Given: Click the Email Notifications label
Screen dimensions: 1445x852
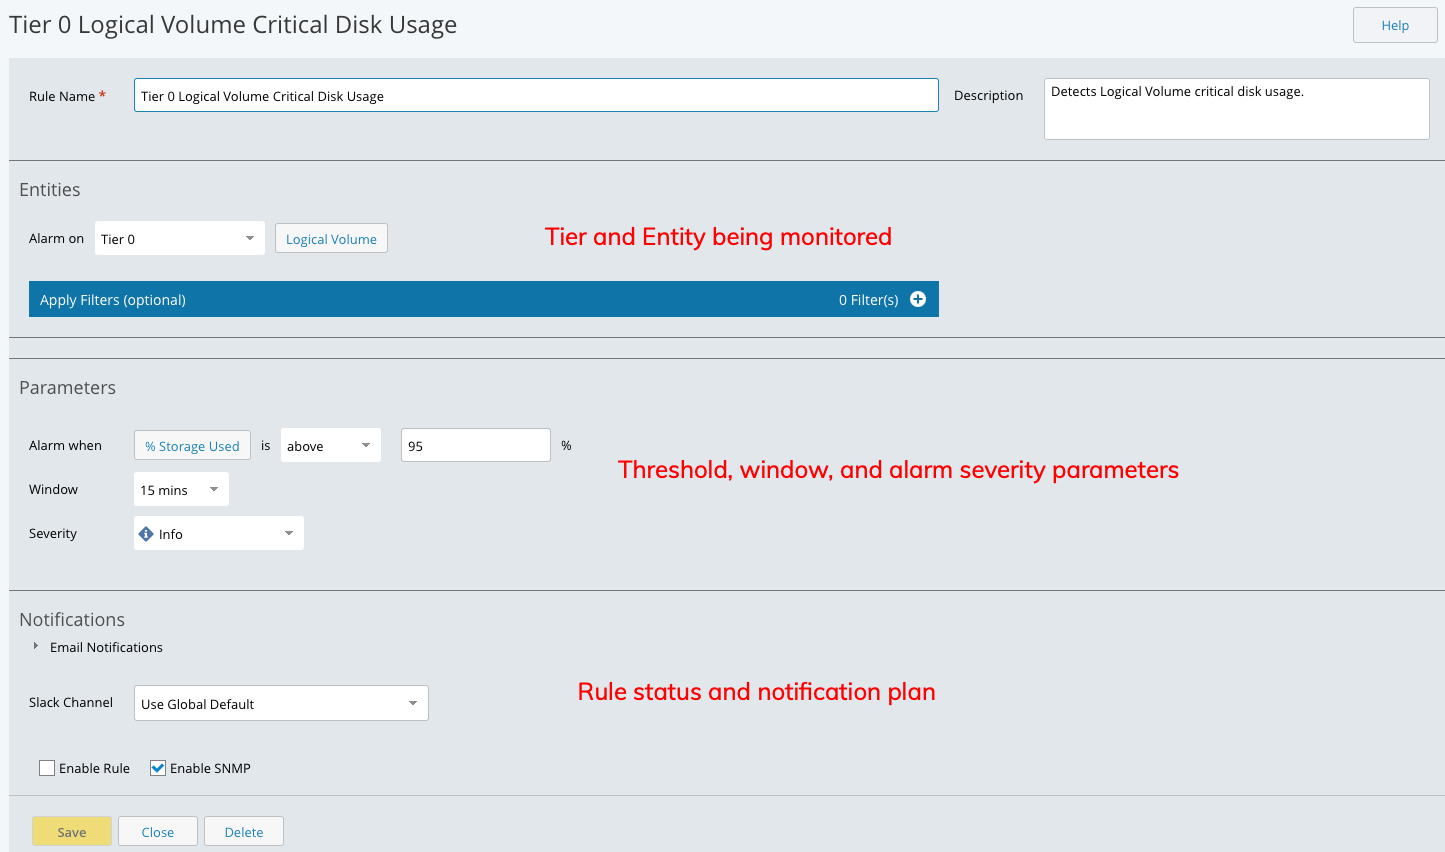Looking at the screenshot, I should click(106, 647).
